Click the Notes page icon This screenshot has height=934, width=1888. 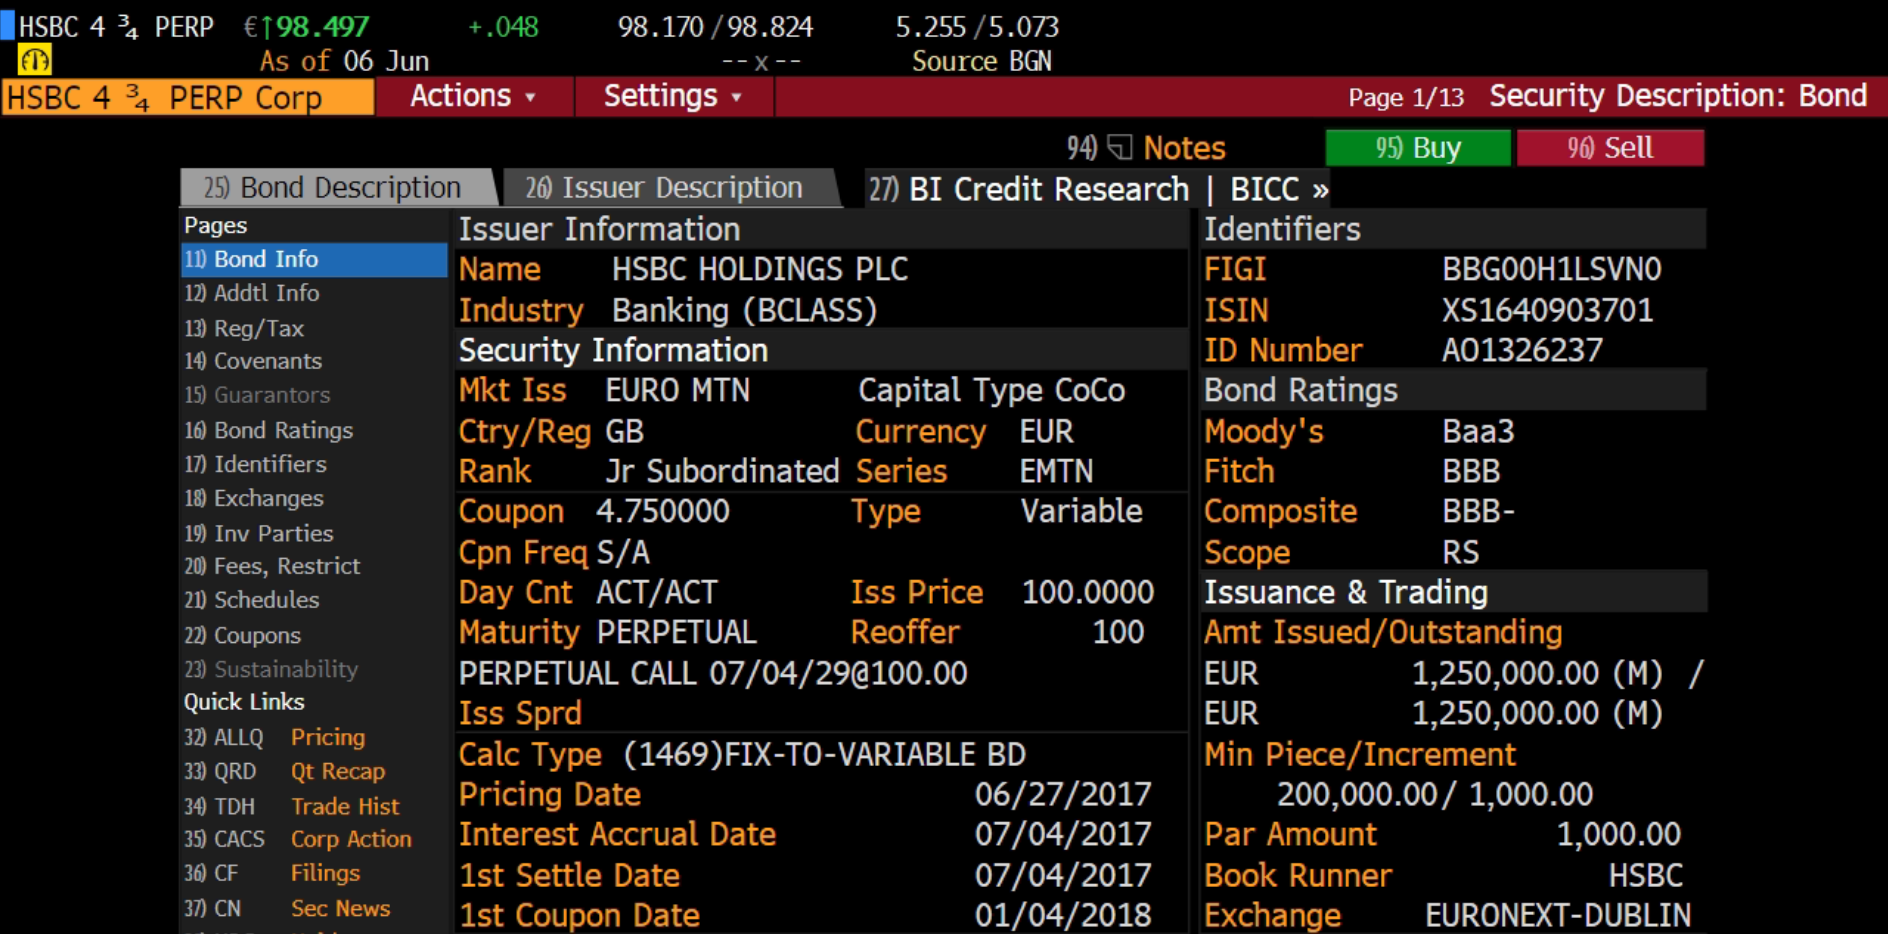point(1120,148)
